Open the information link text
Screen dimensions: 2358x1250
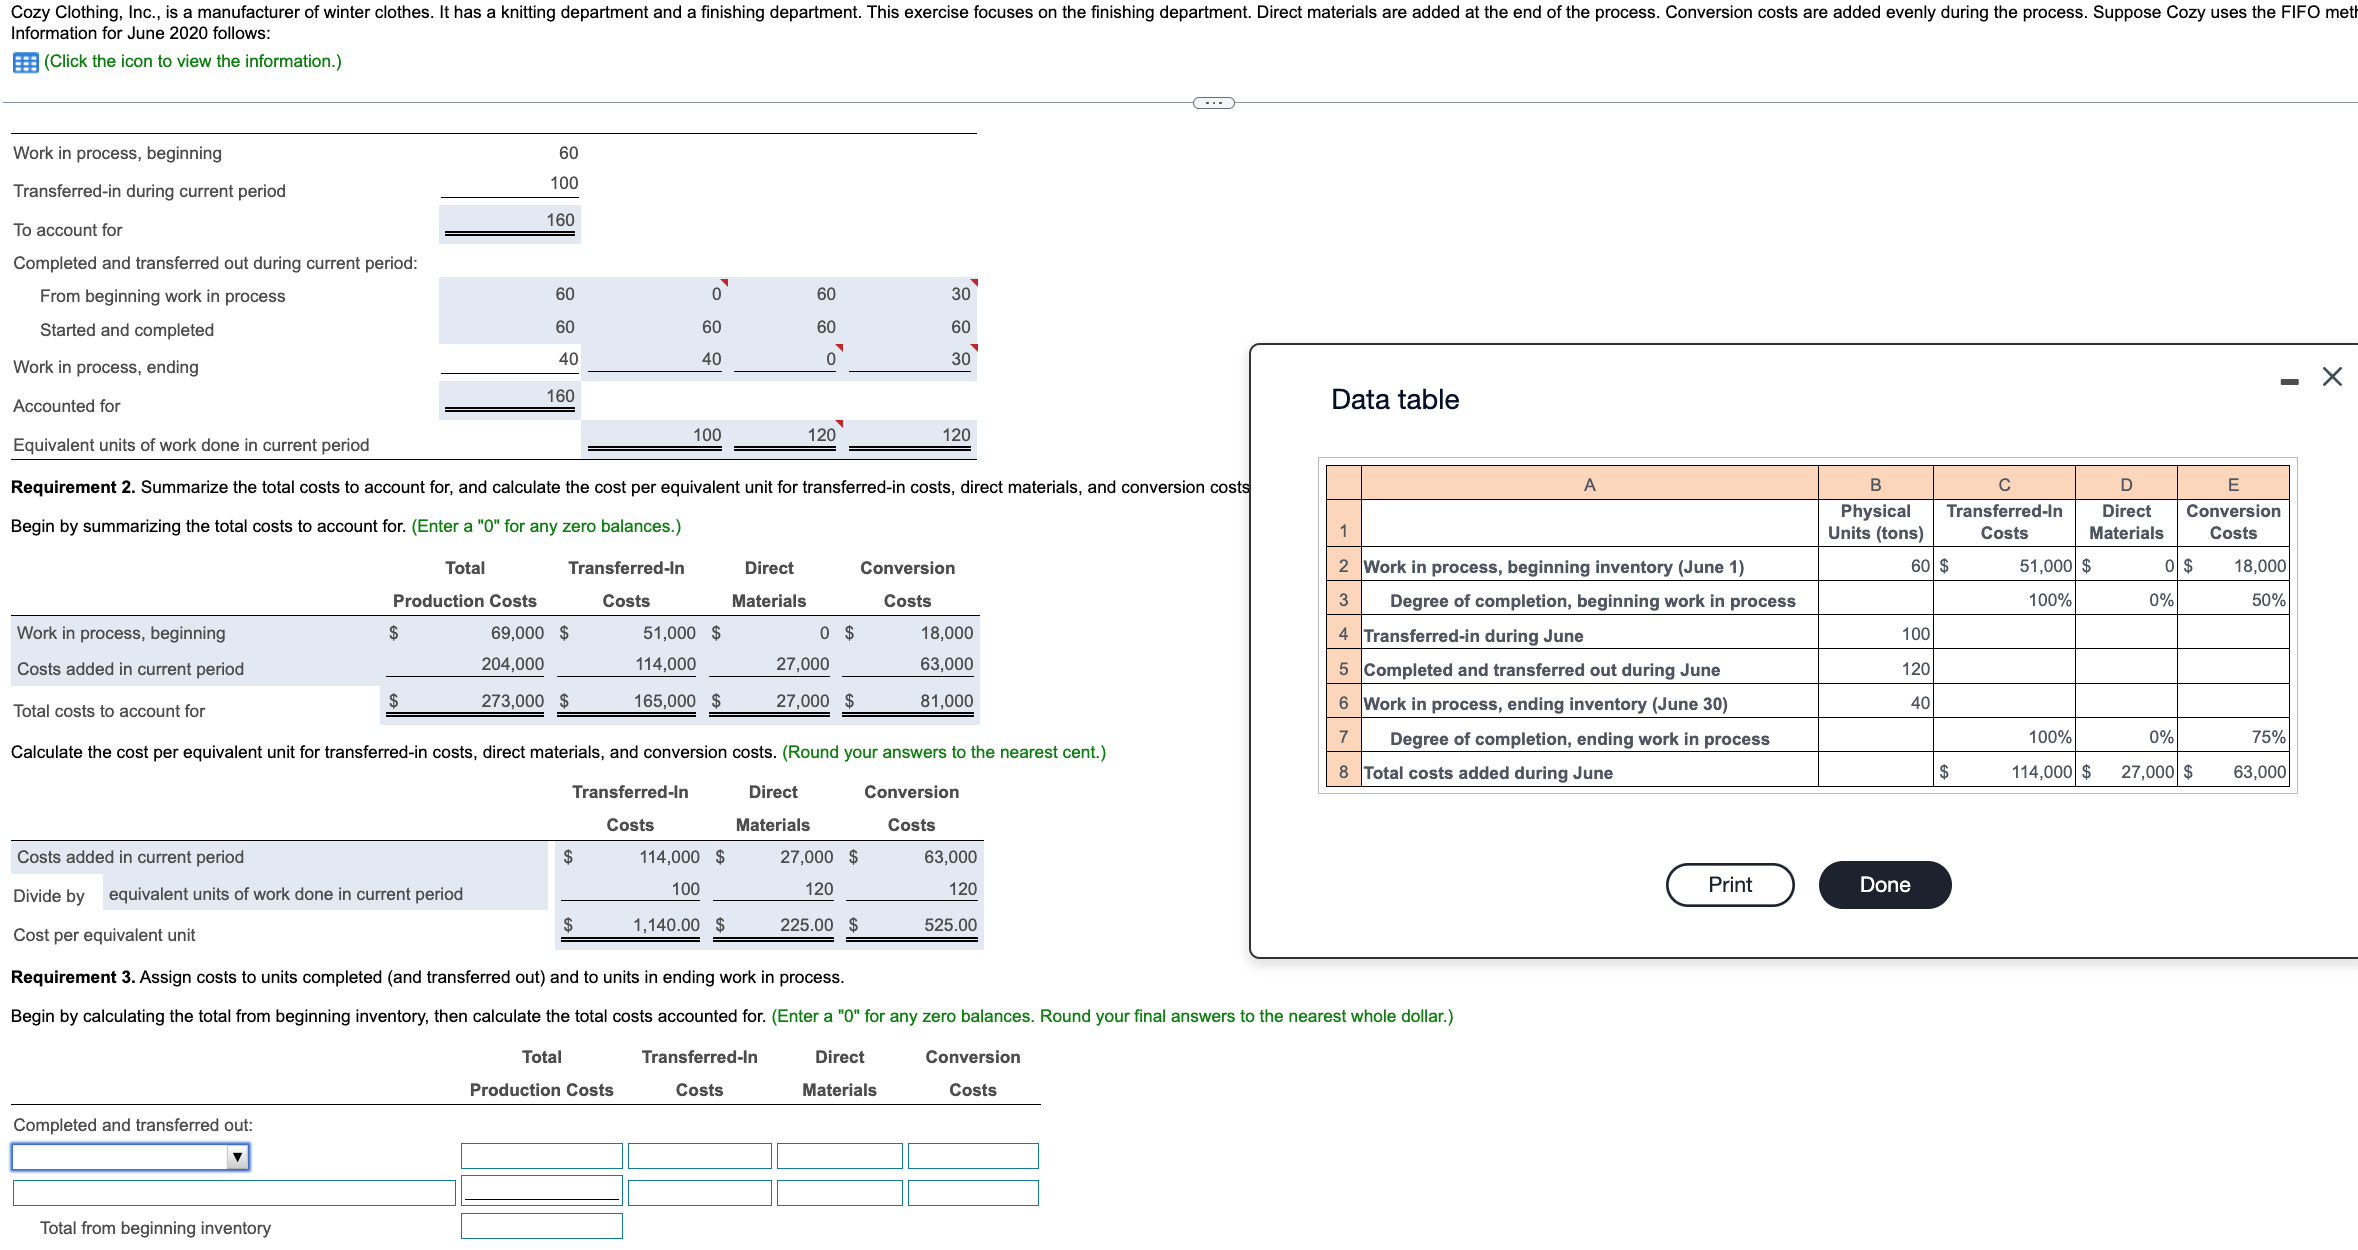(193, 62)
